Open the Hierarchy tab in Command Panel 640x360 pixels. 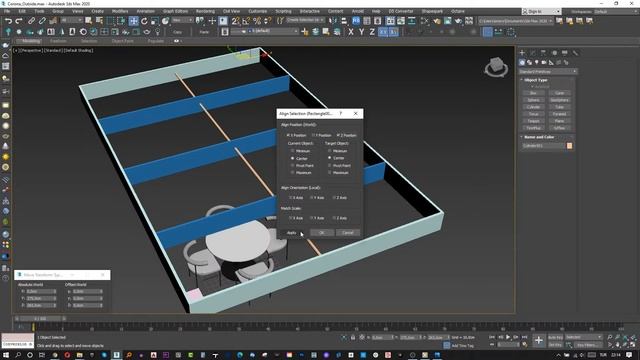click(x=543, y=53)
